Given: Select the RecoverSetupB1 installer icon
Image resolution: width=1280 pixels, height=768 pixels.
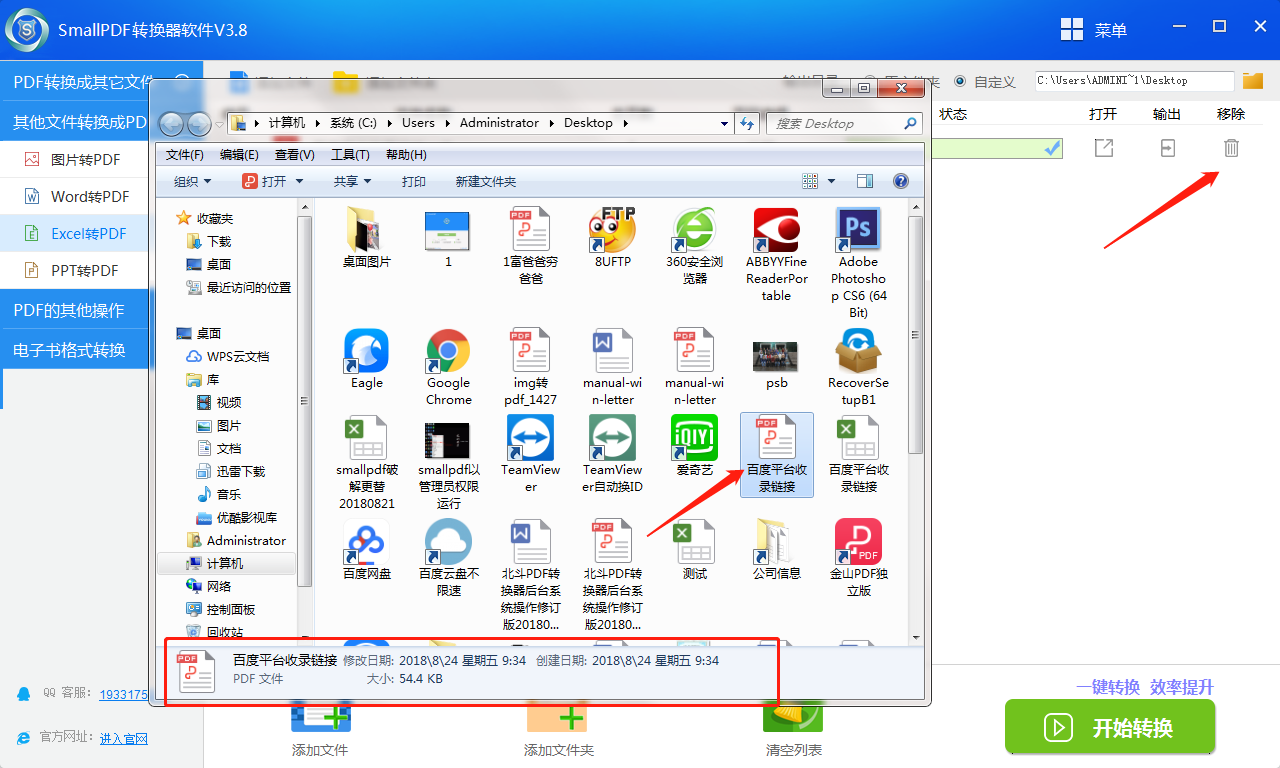Looking at the screenshot, I should pos(858,351).
